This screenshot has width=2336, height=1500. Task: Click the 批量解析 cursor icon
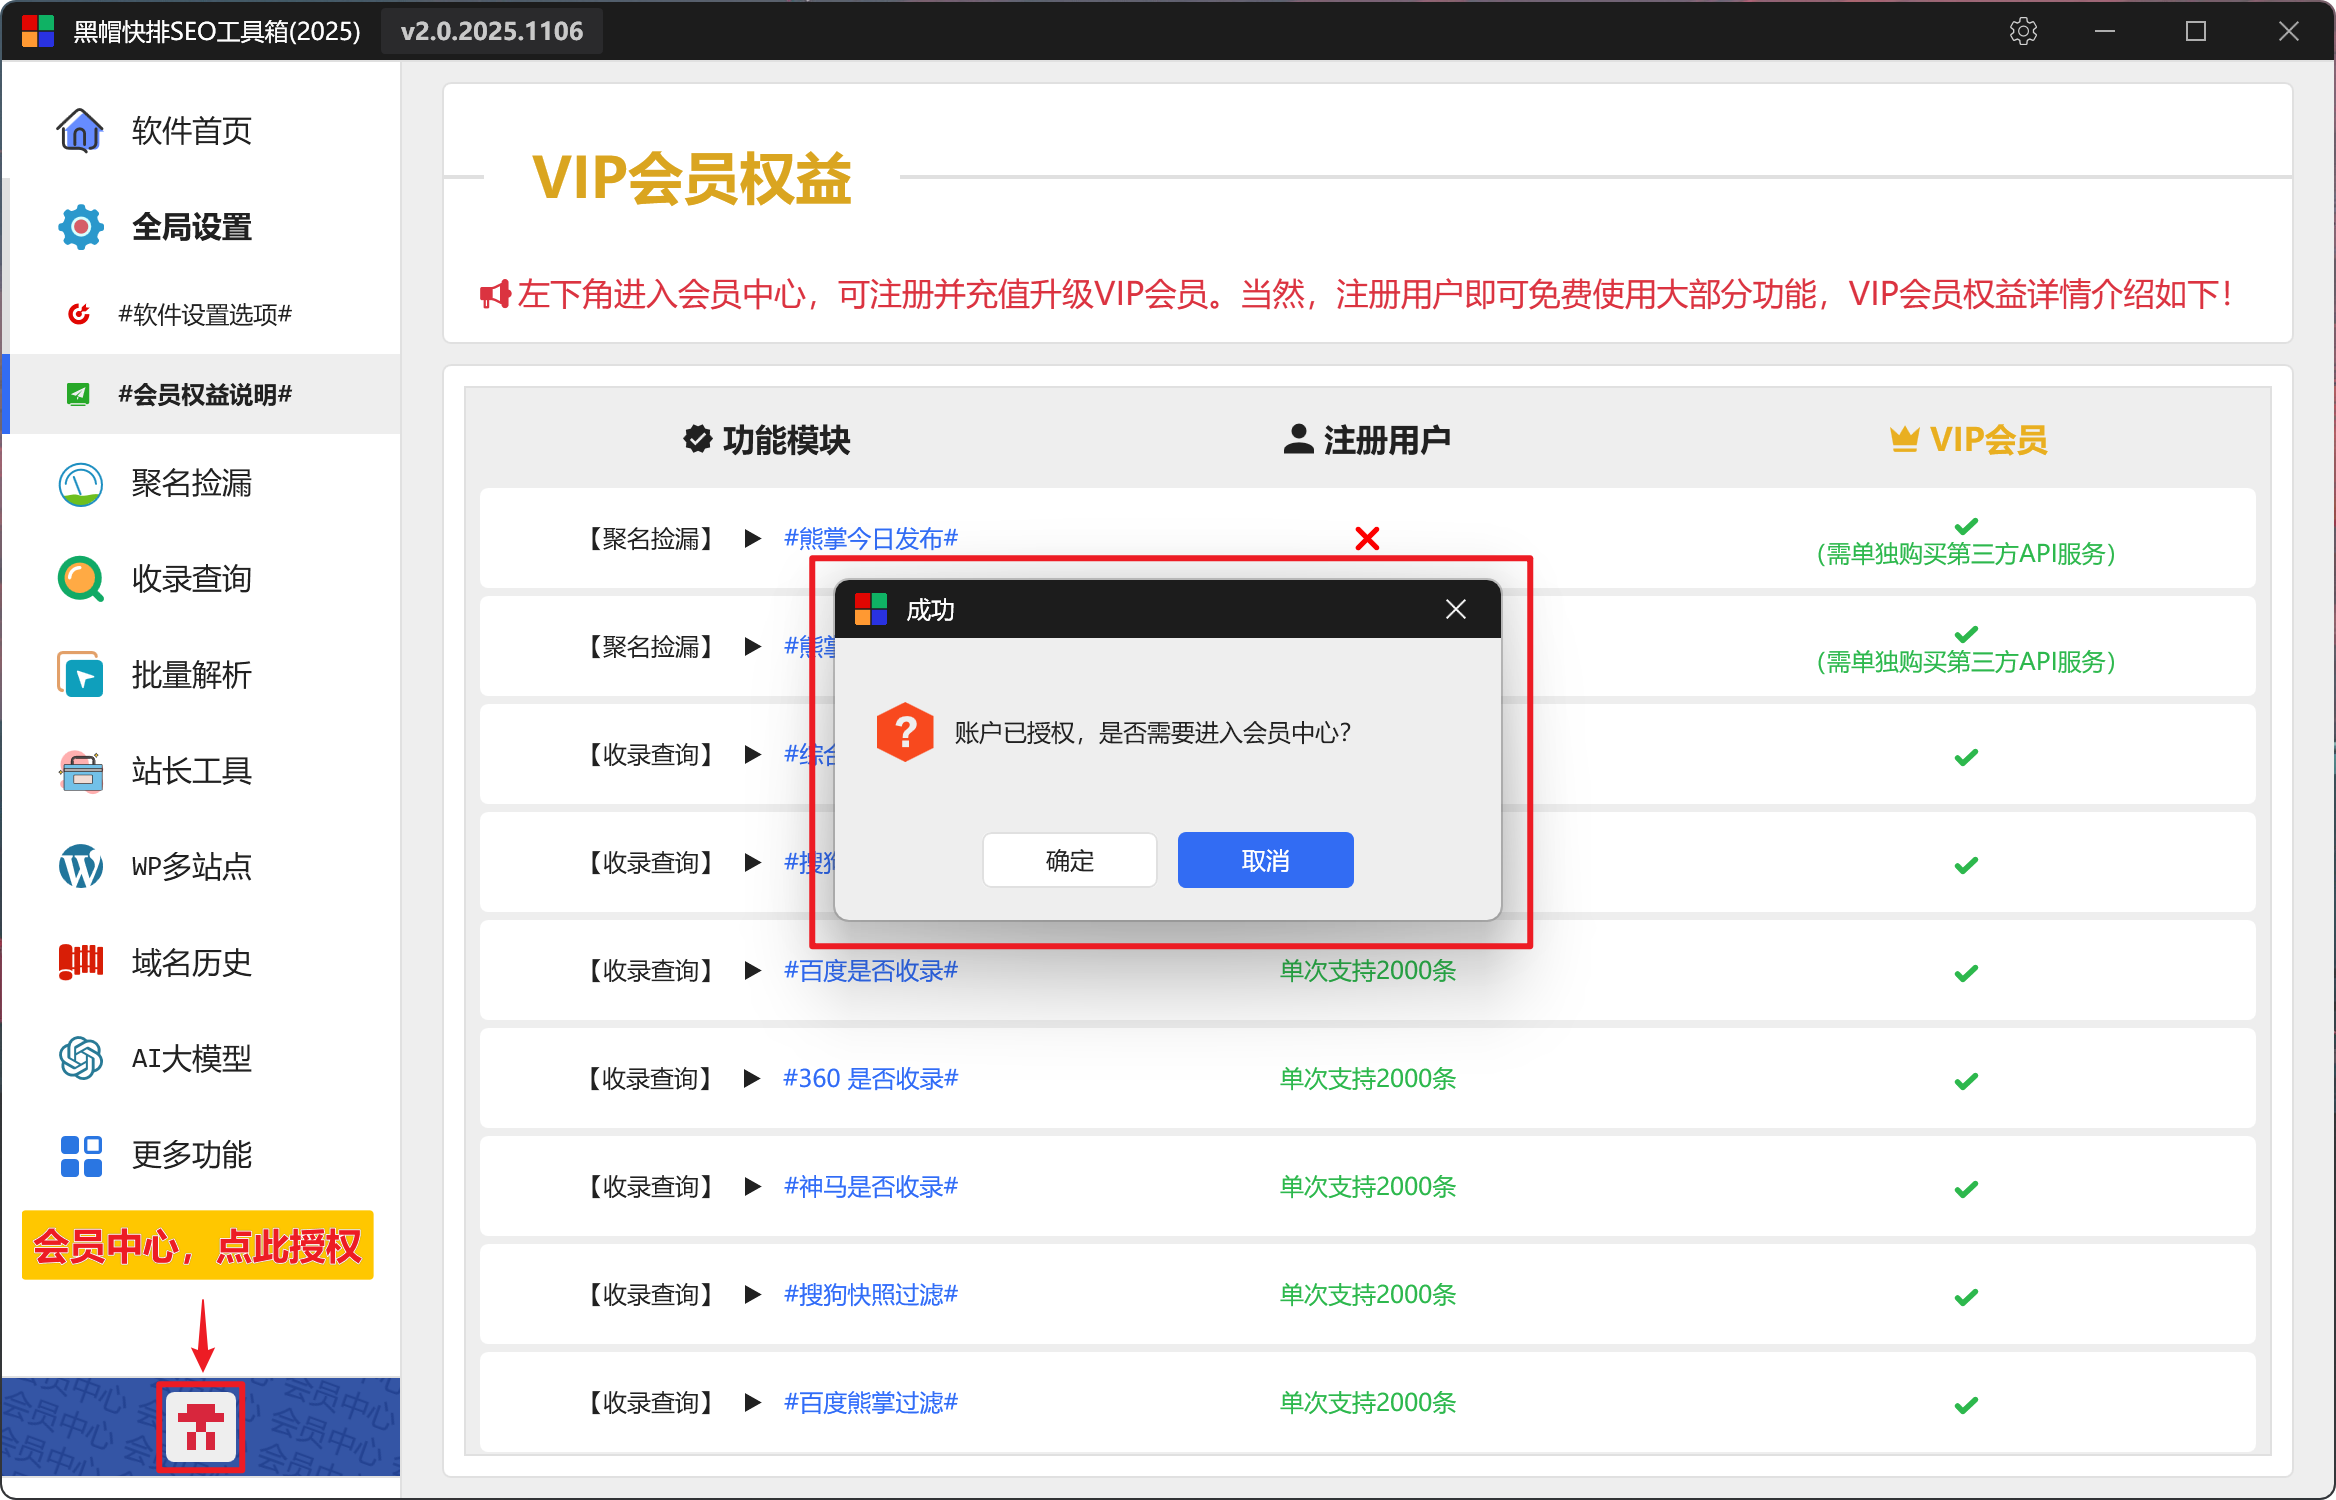[x=80, y=675]
